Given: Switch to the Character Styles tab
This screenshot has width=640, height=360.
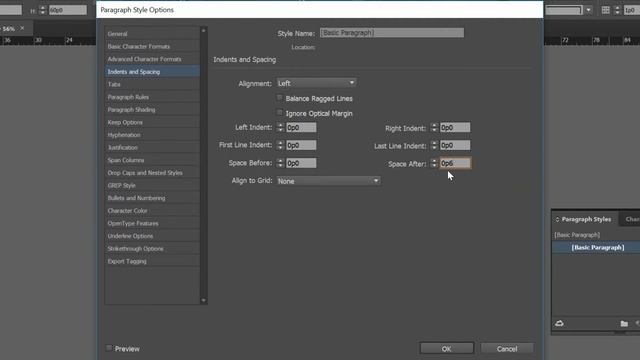Looking at the screenshot, I should point(632,219).
